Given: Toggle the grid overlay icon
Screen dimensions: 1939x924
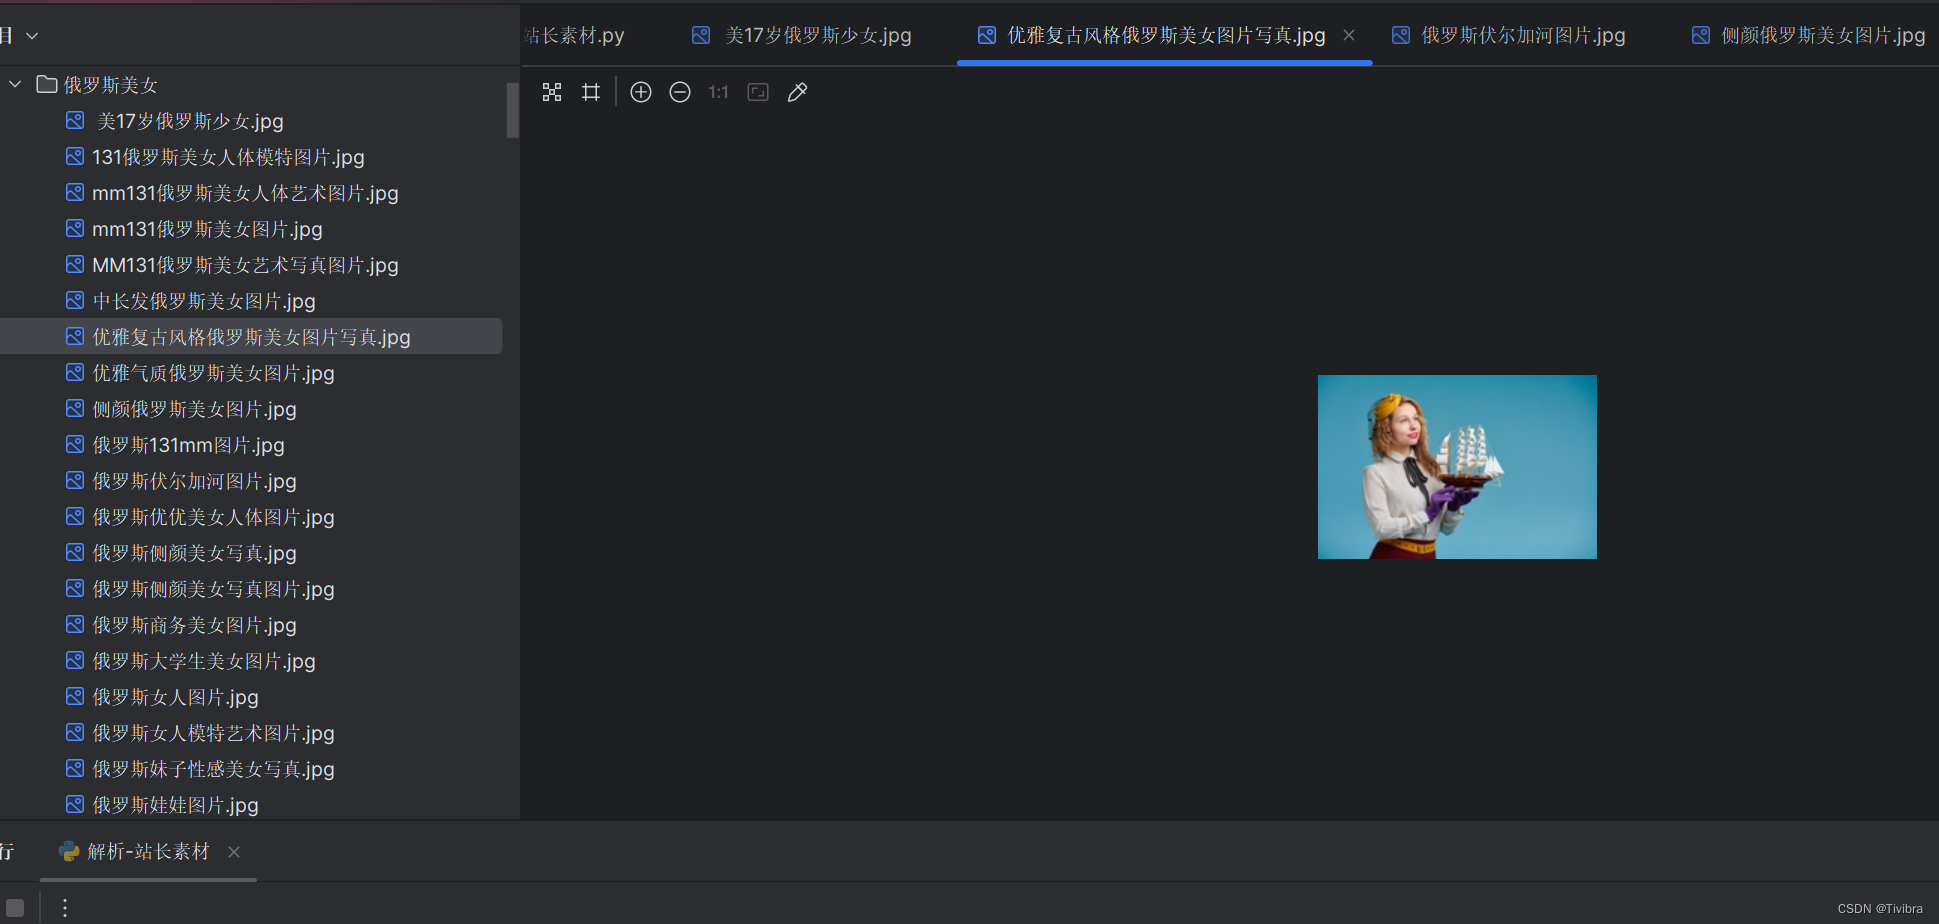Looking at the screenshot, I should (590, 92).
